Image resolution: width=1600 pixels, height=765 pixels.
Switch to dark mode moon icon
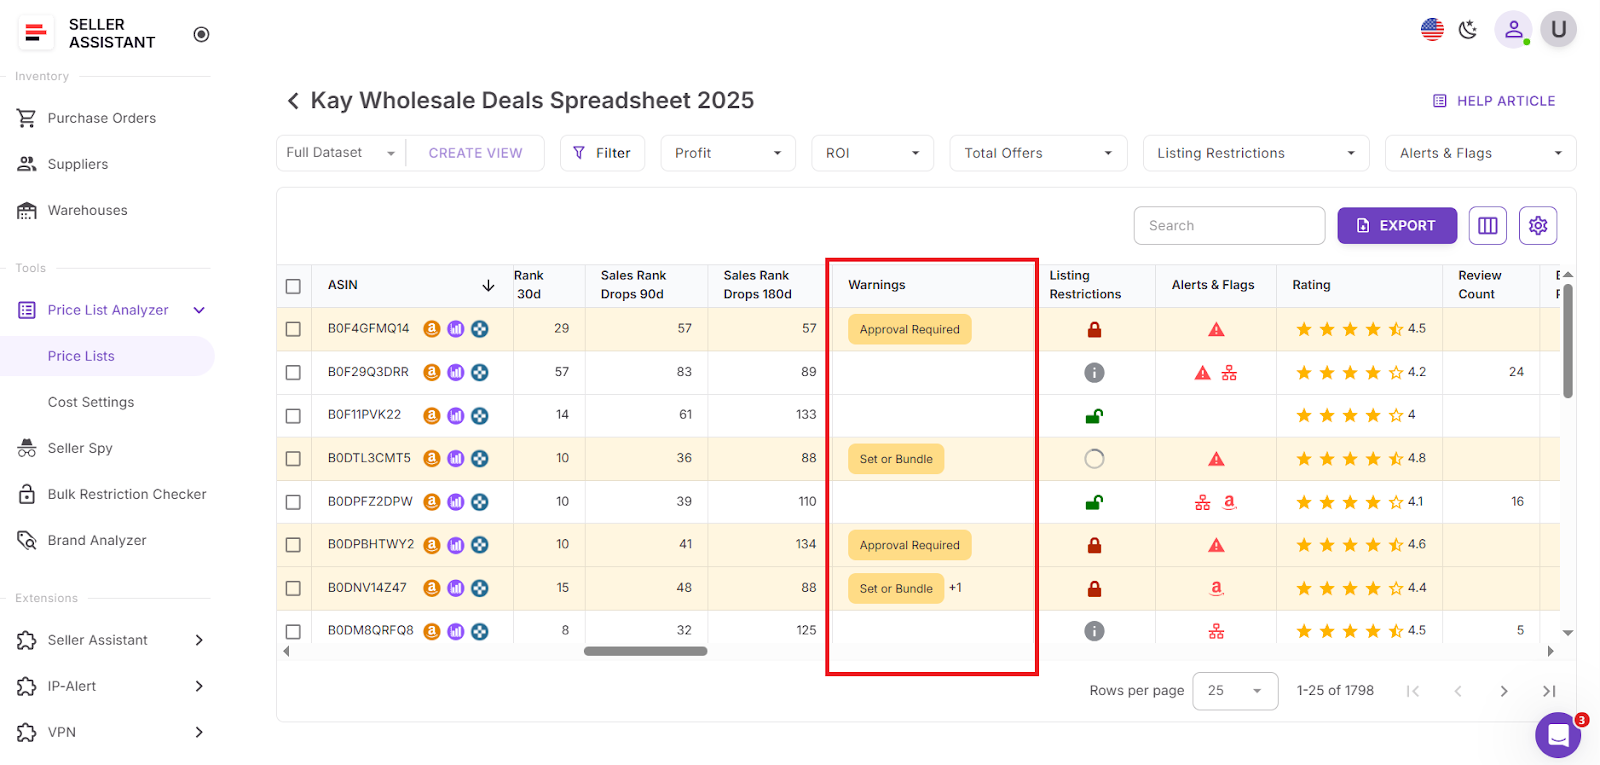pyautogui.click(x=1468, y=30)
